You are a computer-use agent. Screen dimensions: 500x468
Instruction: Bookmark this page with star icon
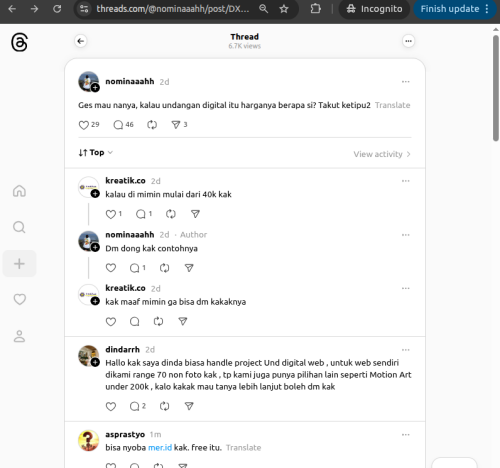(x=284, y=9)
